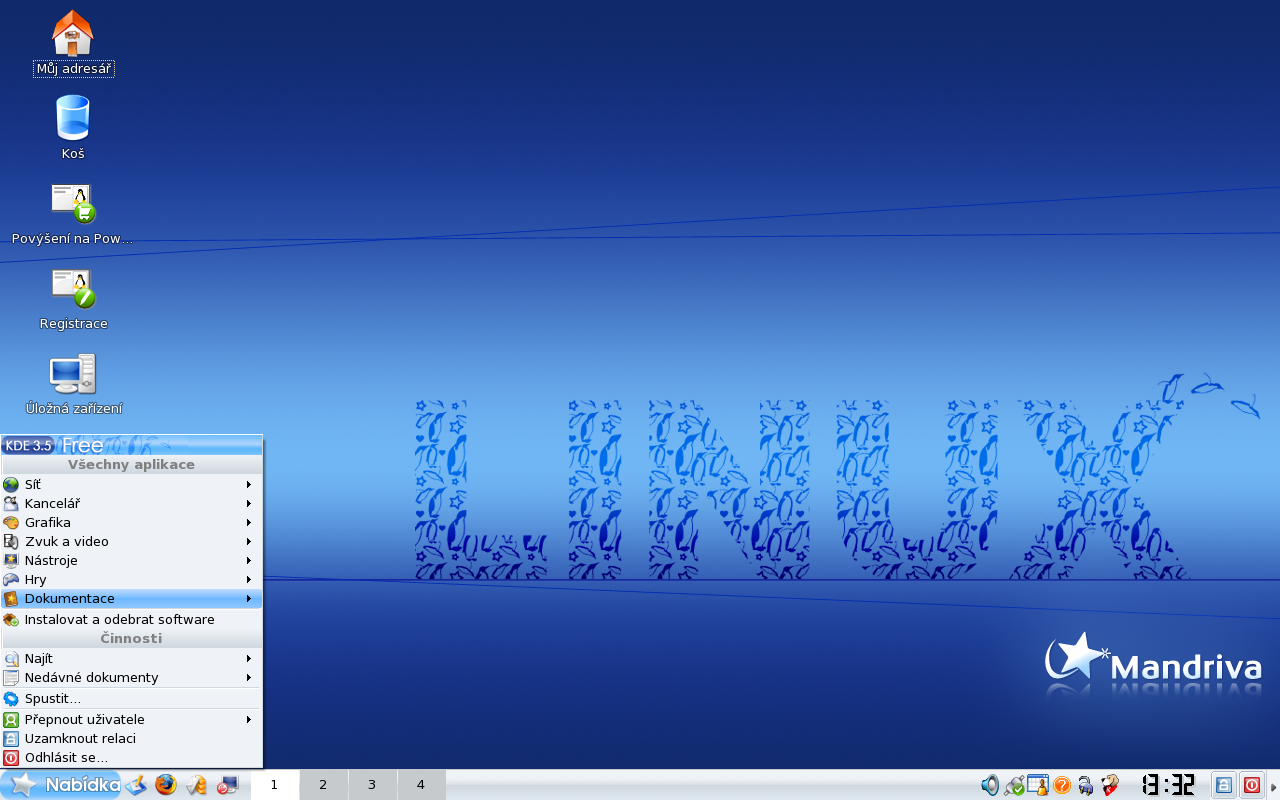Viewport: 1280px width, 800px height.
Task: Launch Firefox from the panel
Action: click(x=166, y=785)
